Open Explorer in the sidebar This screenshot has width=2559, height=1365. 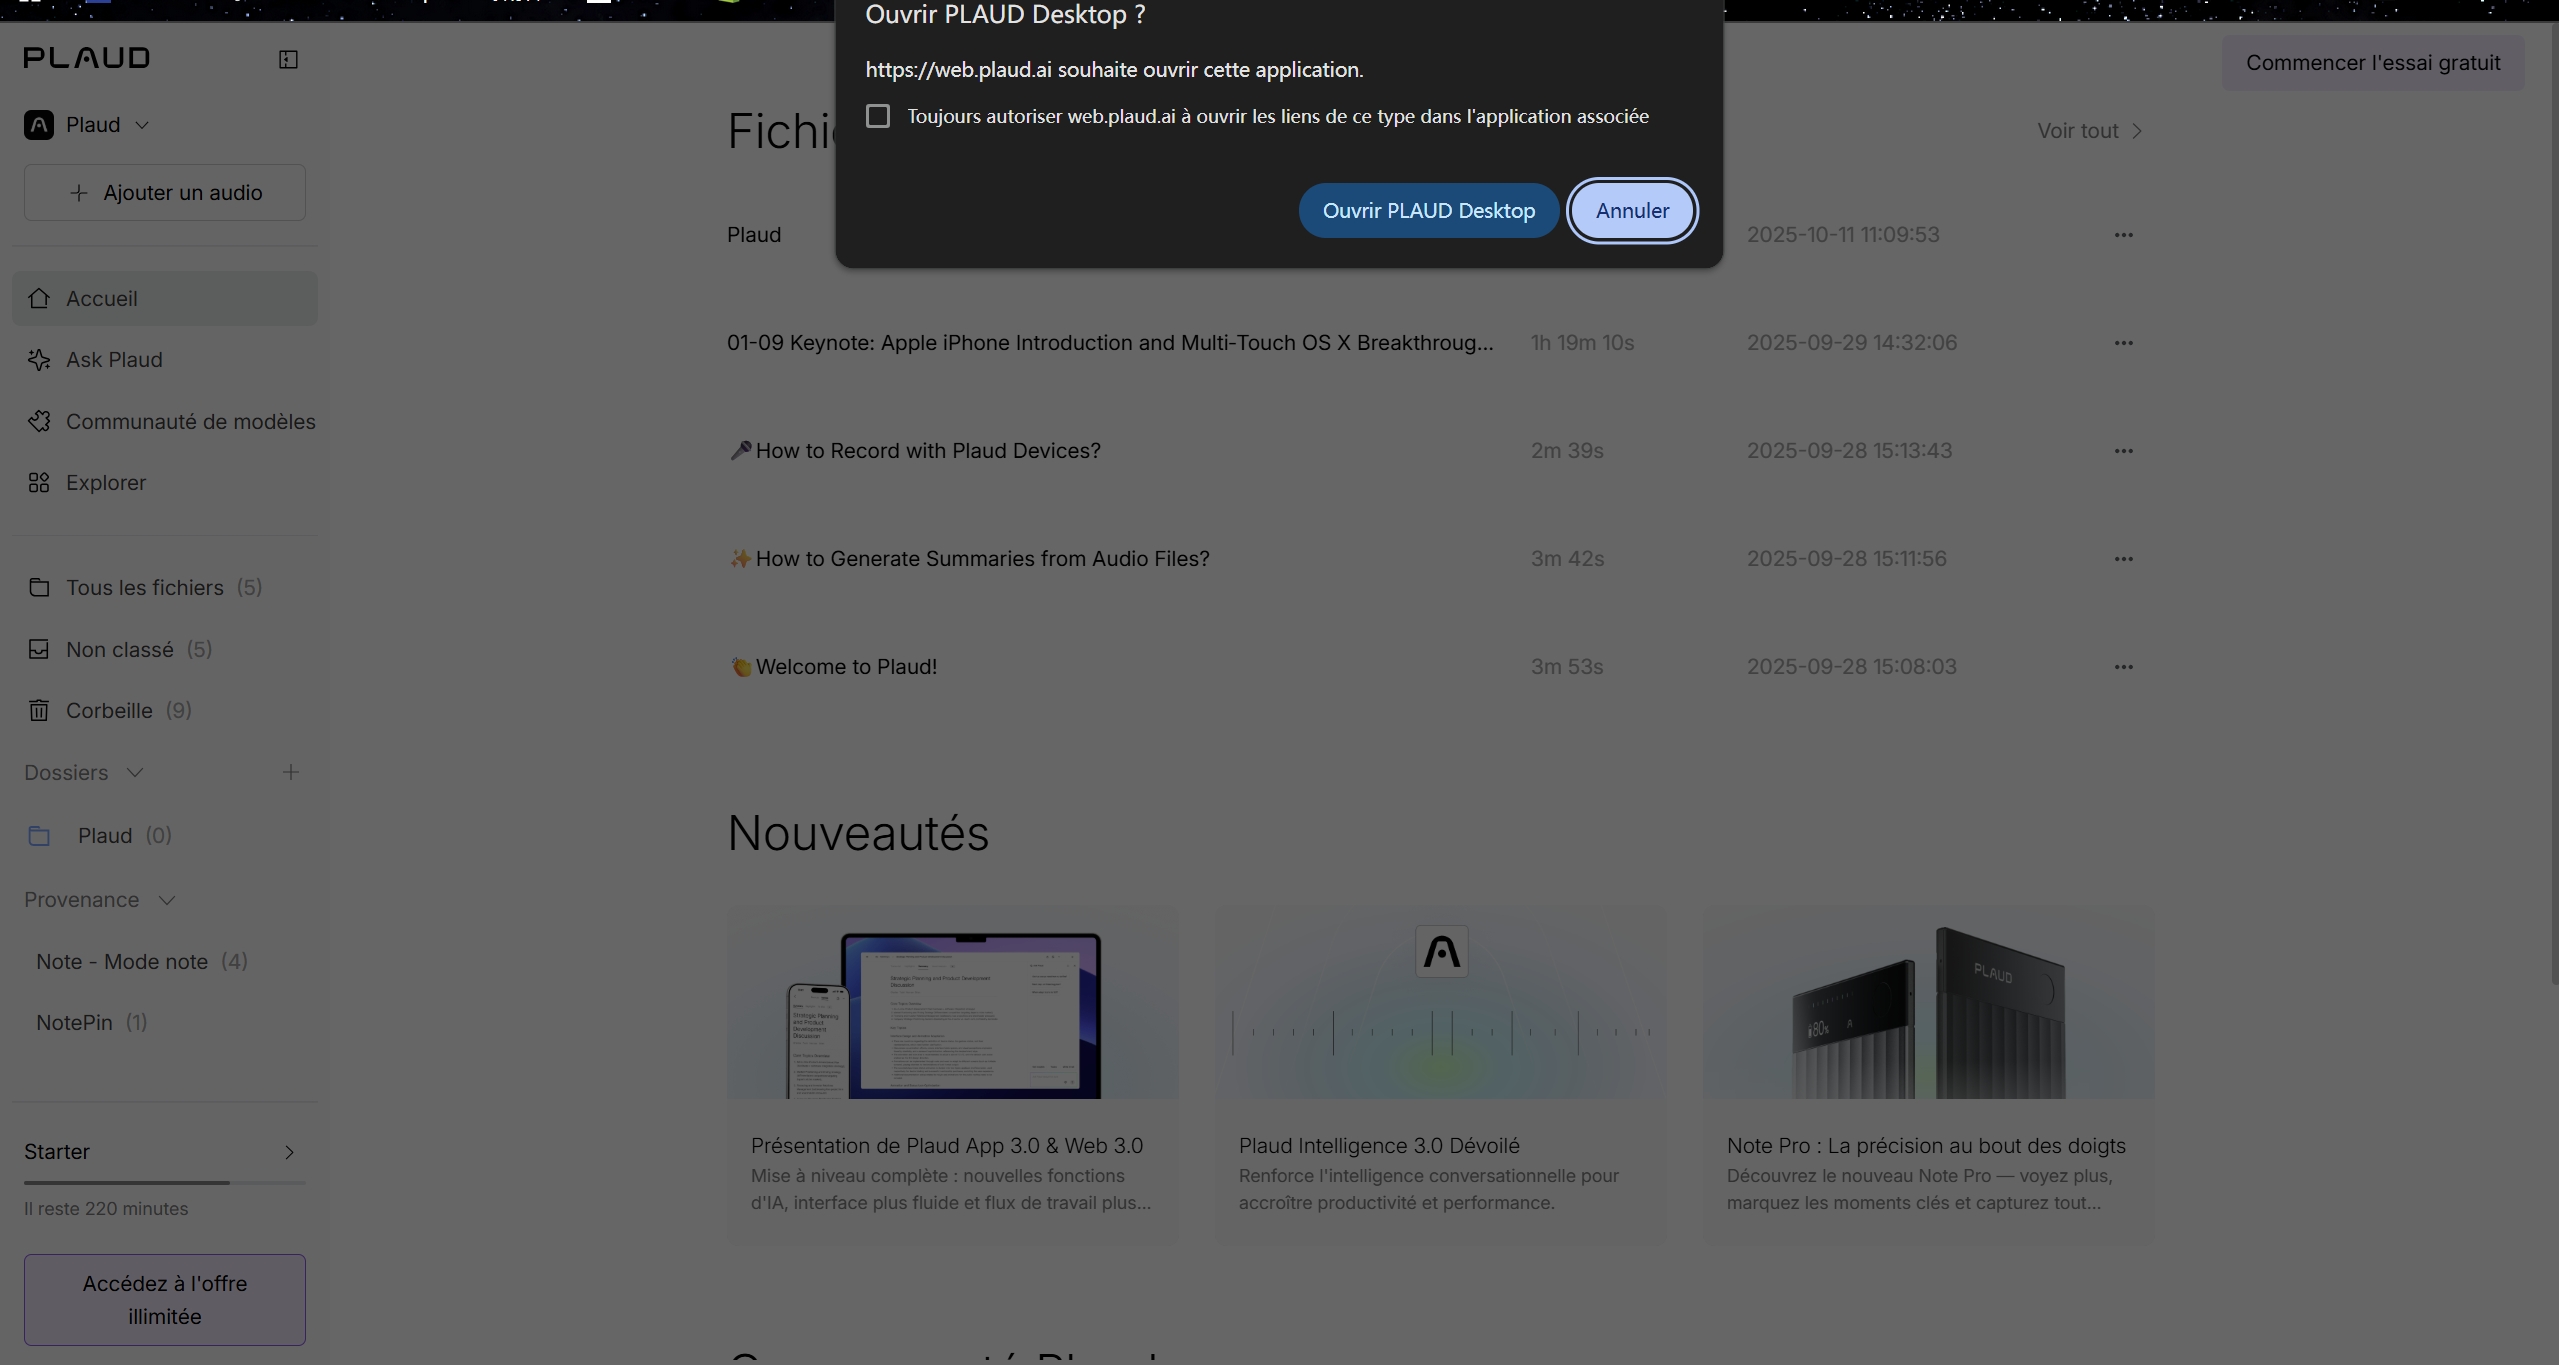pyautogui.click(x=165, y=483)
